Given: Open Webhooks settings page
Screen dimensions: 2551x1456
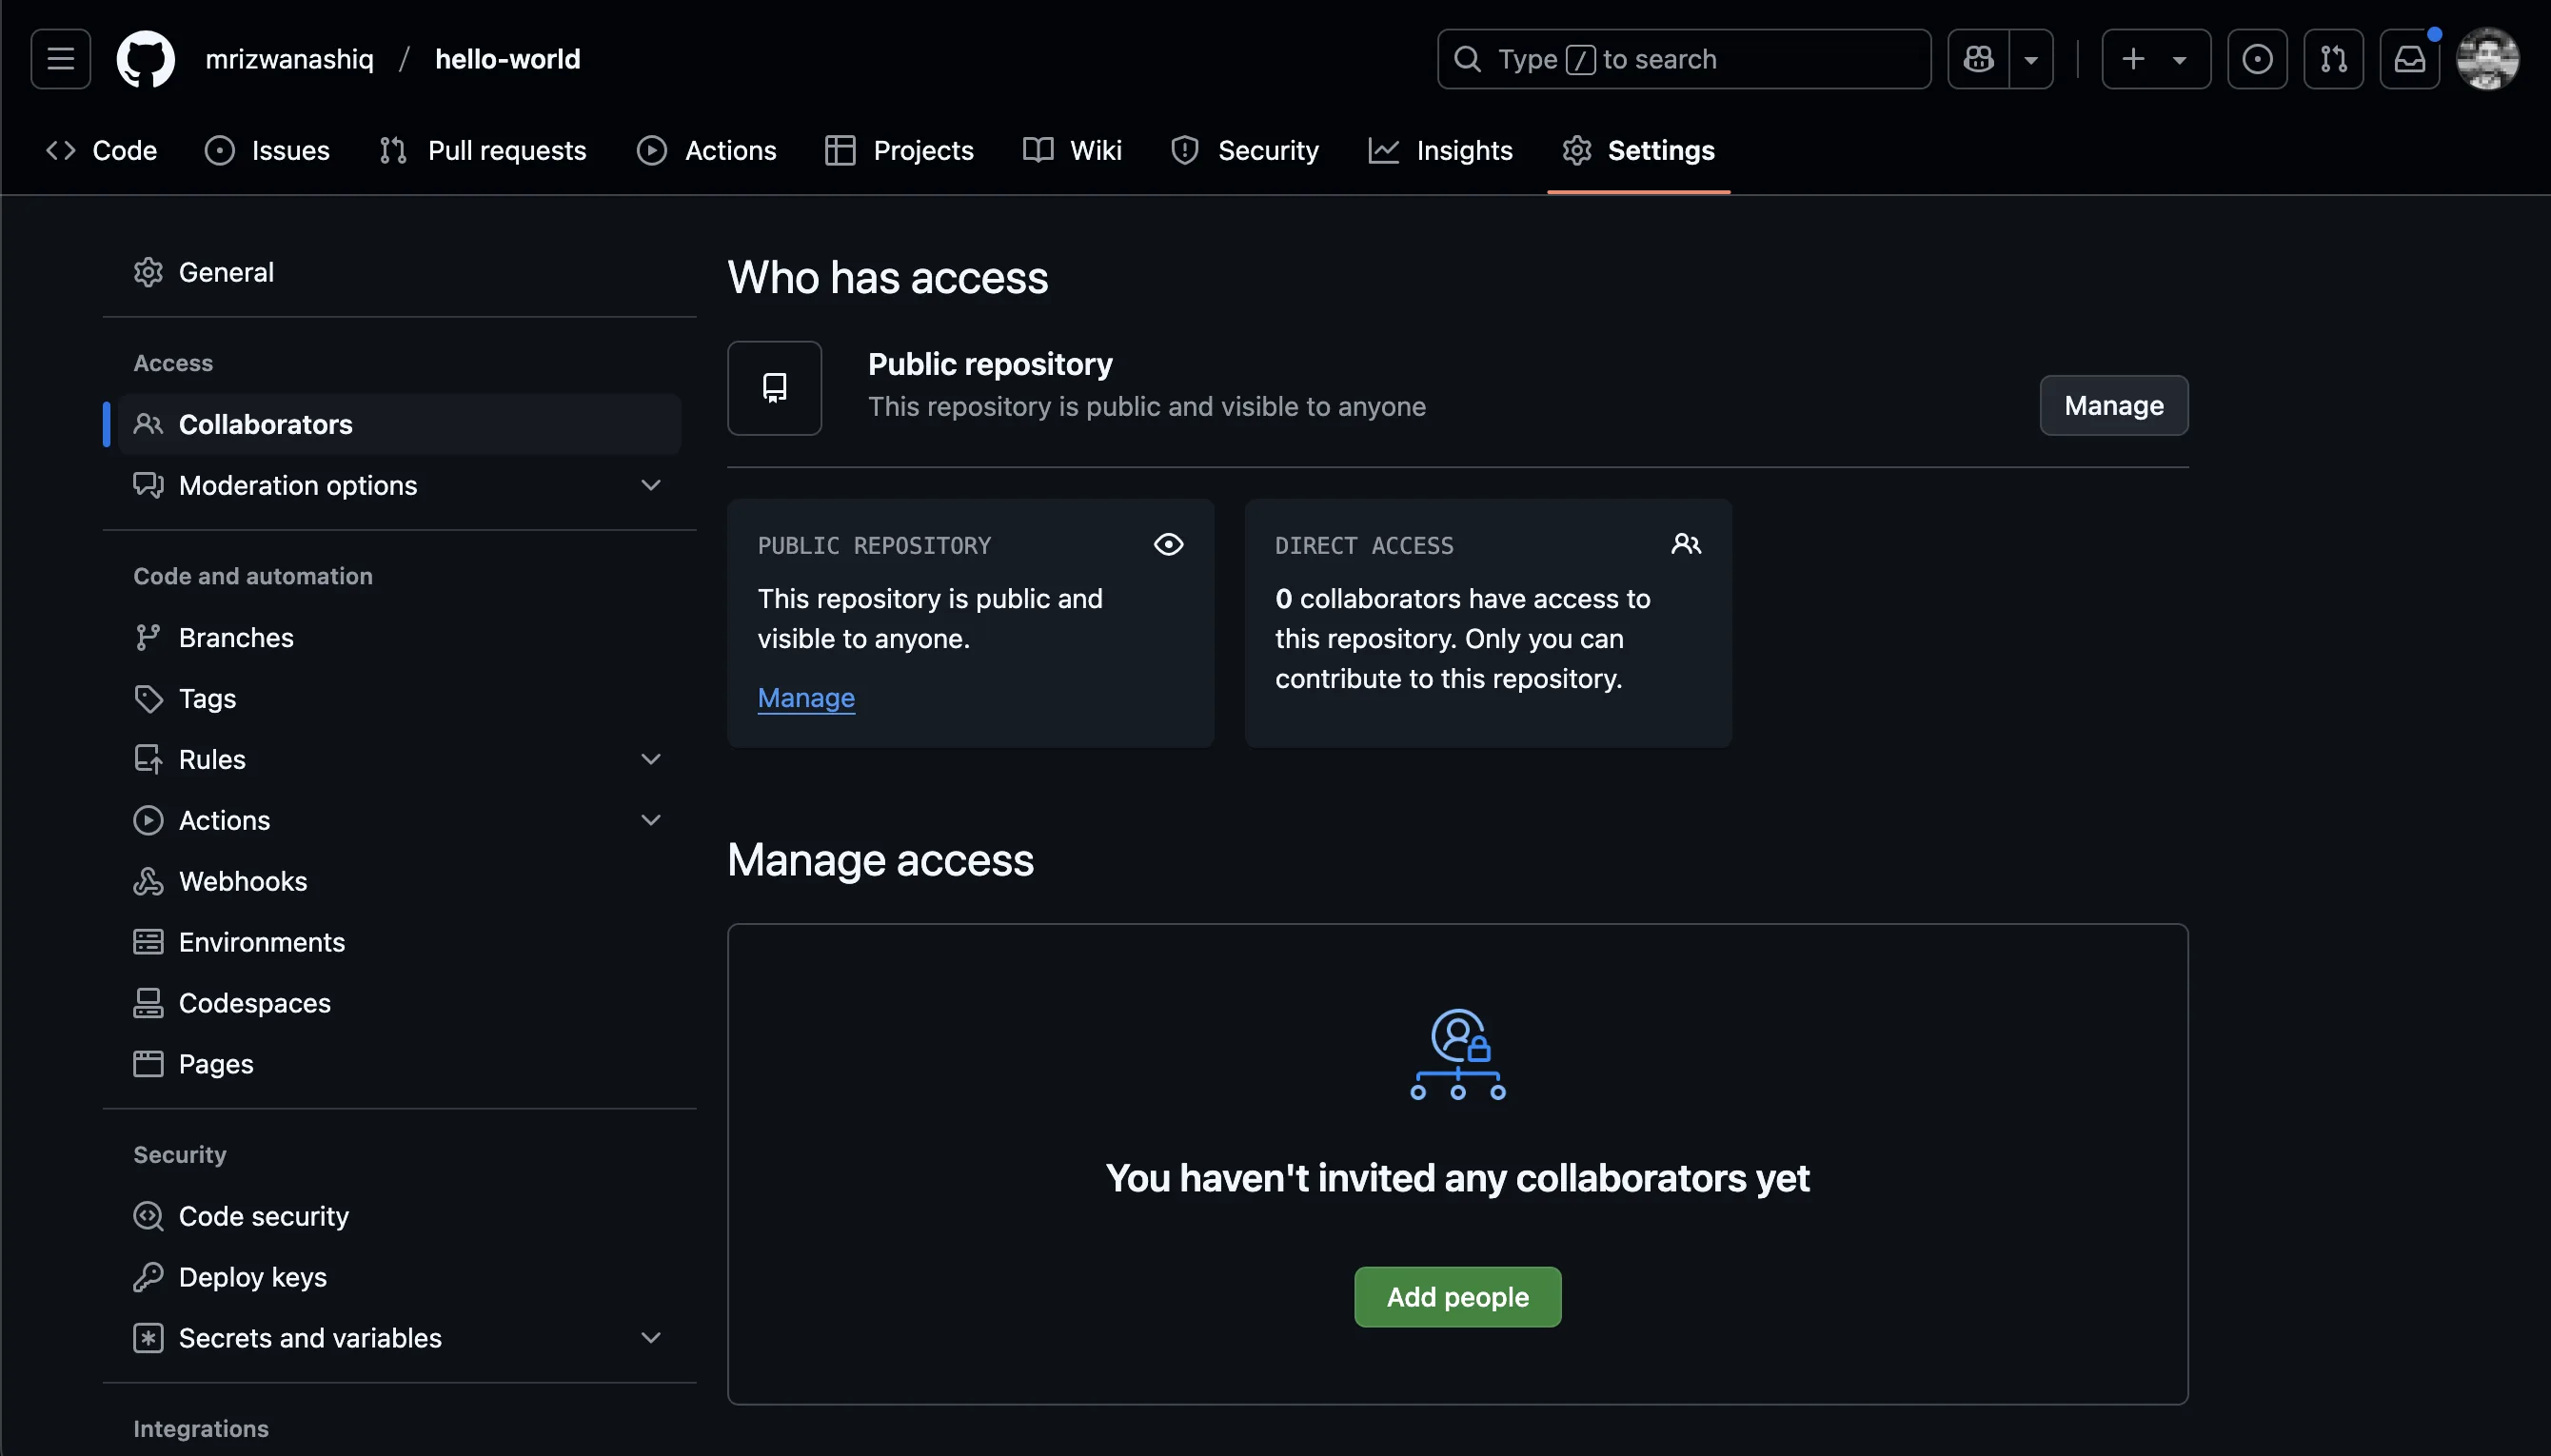Looking at the screenshot, I should point(400,881).
